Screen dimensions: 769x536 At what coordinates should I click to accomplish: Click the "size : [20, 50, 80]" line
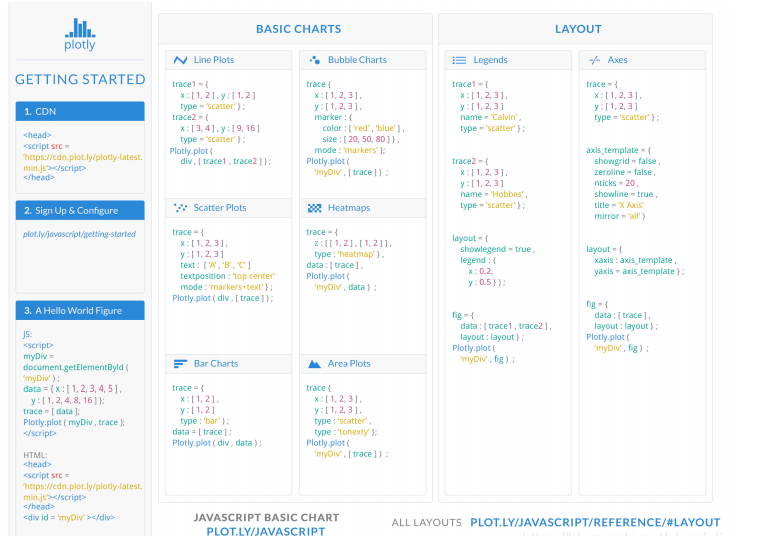click(x=361, y=139)
